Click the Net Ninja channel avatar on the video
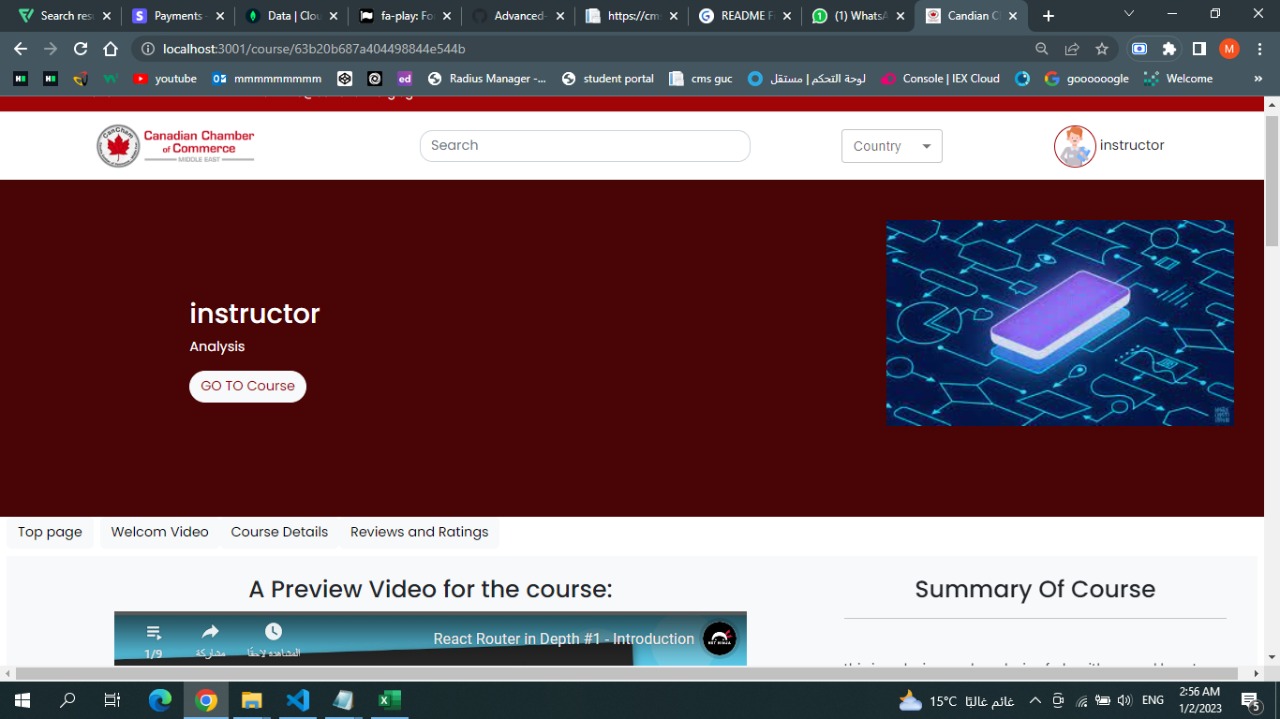Screen dimensions: 1280x719 tap(719, 639)
